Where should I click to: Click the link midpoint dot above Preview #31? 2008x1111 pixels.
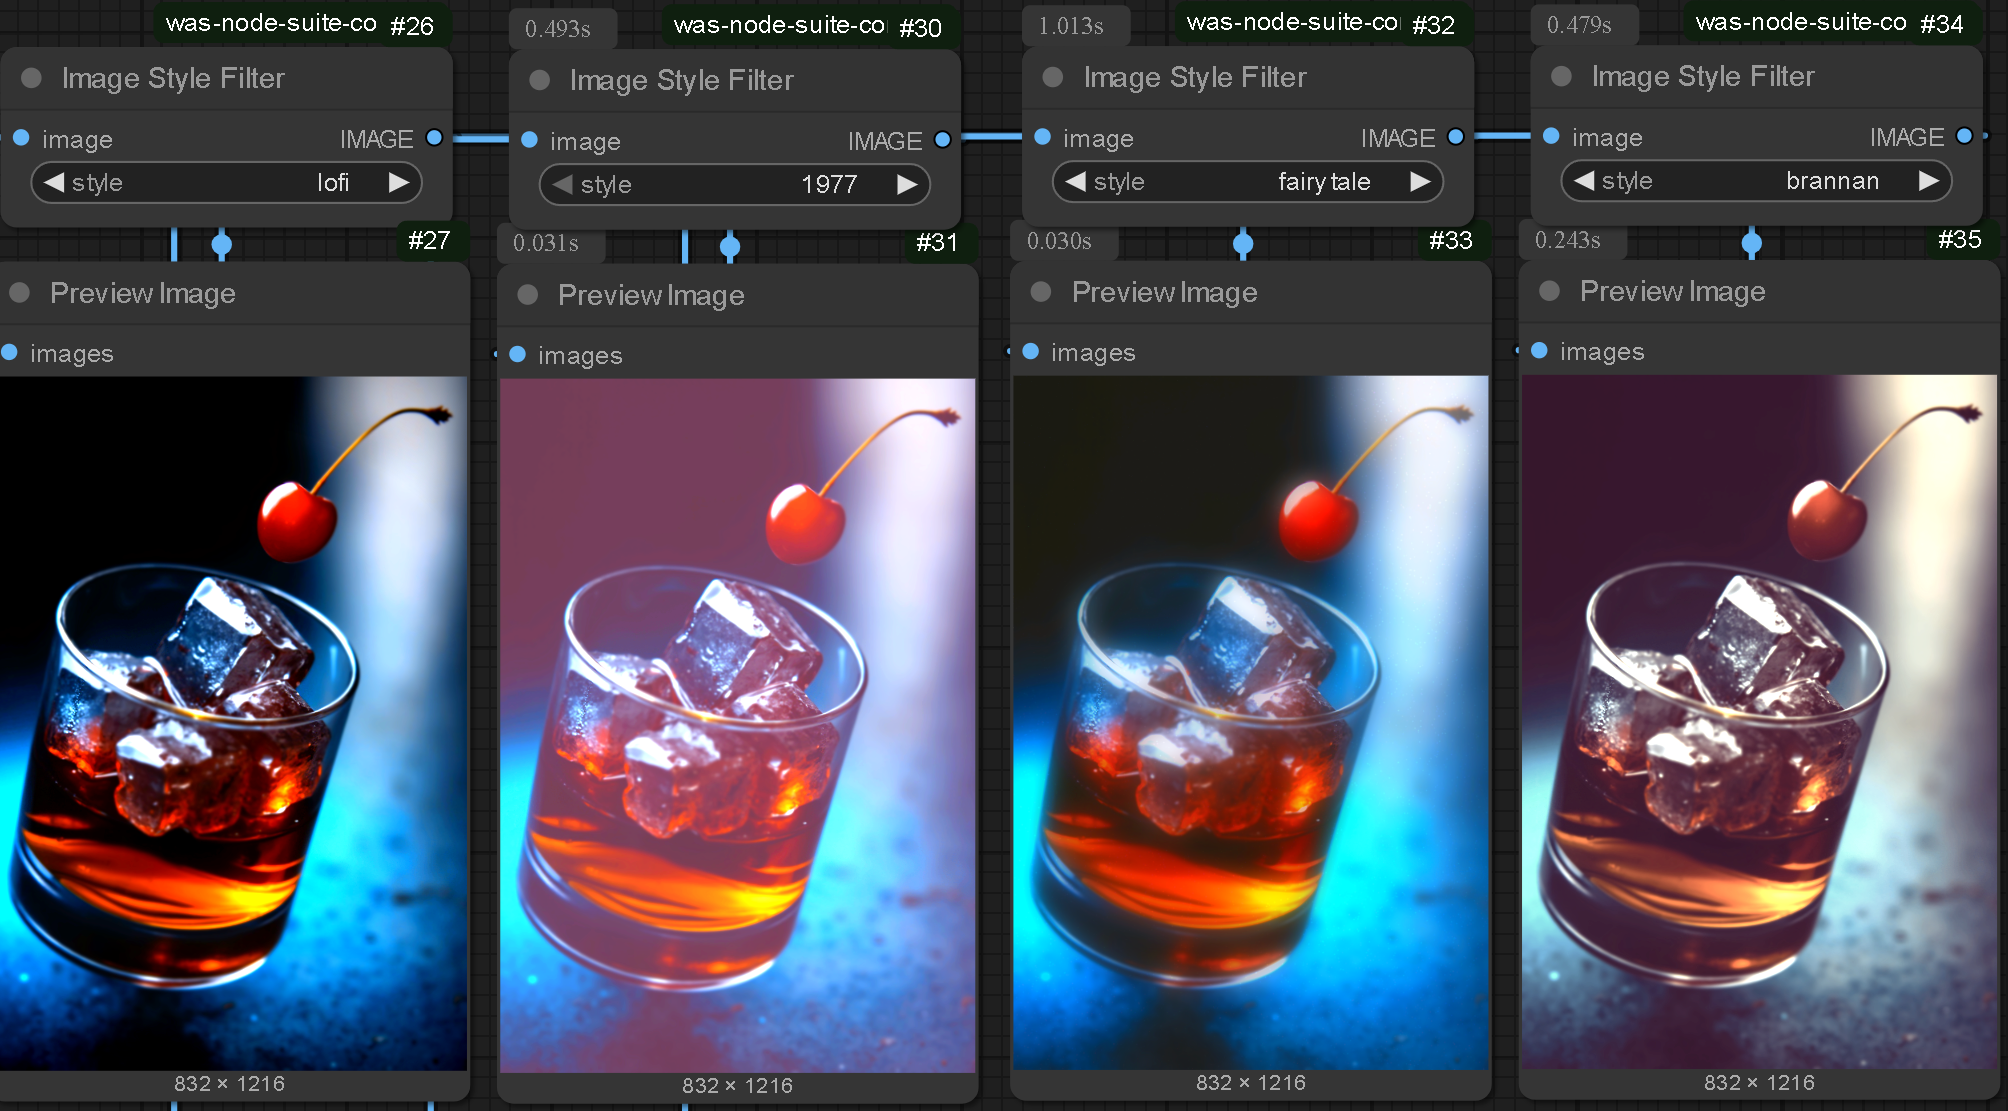730,246
